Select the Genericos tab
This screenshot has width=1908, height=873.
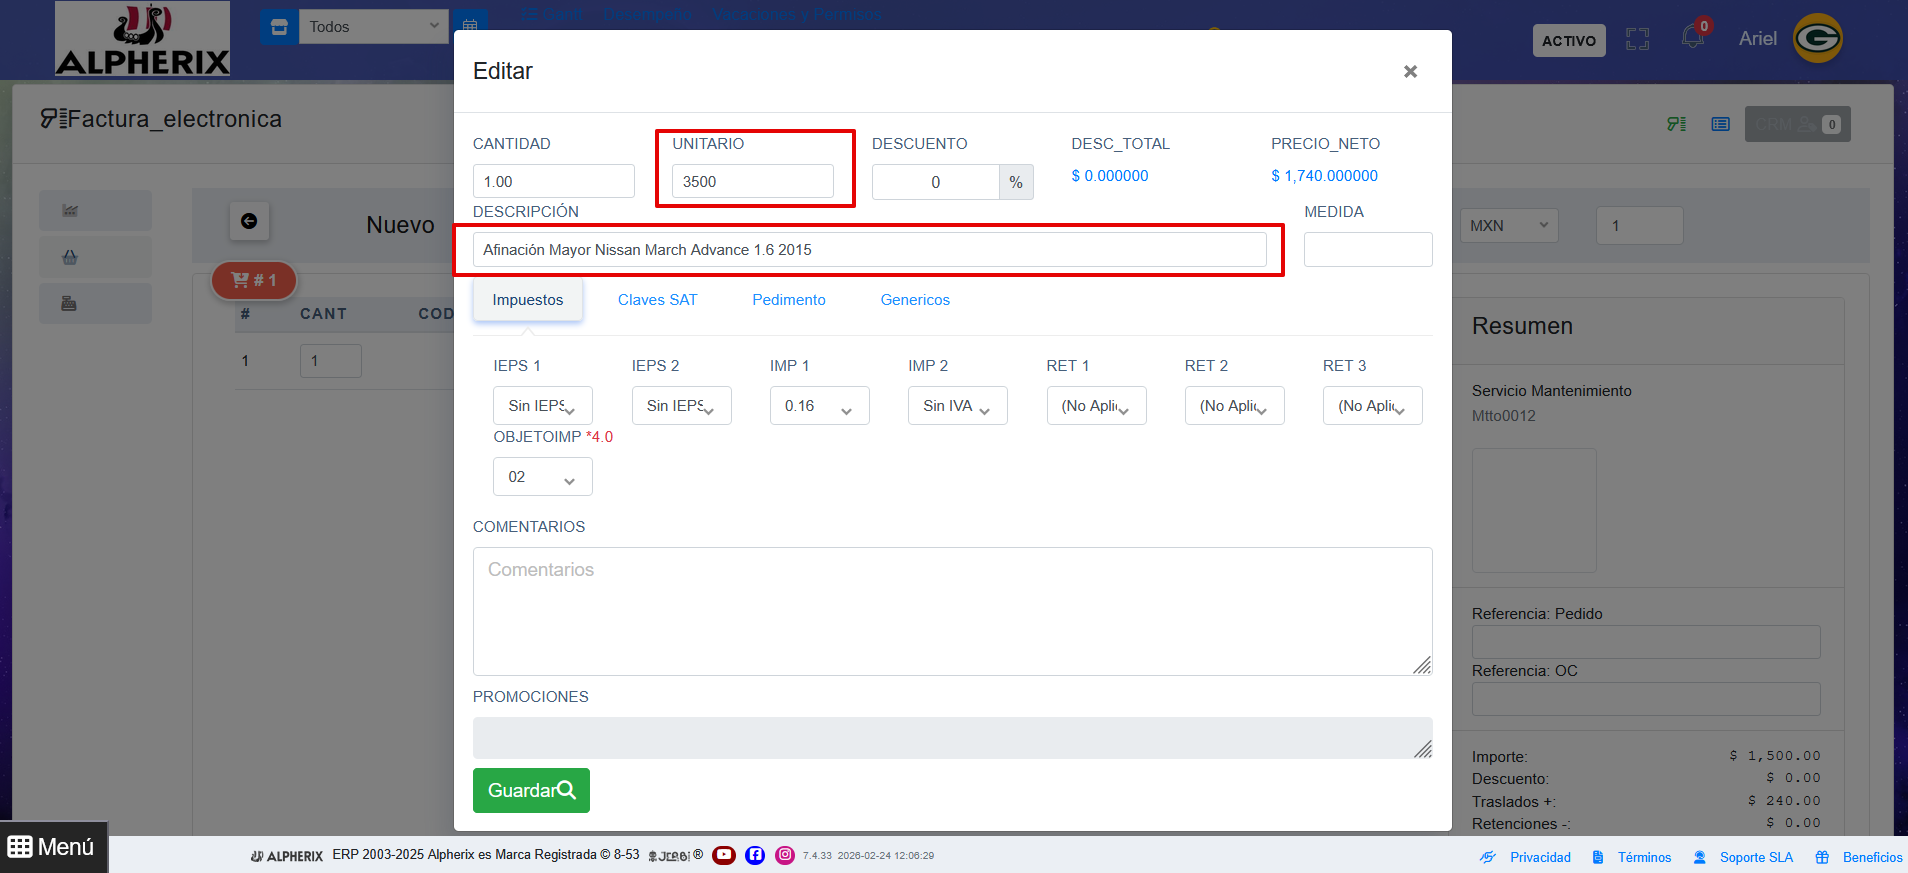(x=914, y=300)
